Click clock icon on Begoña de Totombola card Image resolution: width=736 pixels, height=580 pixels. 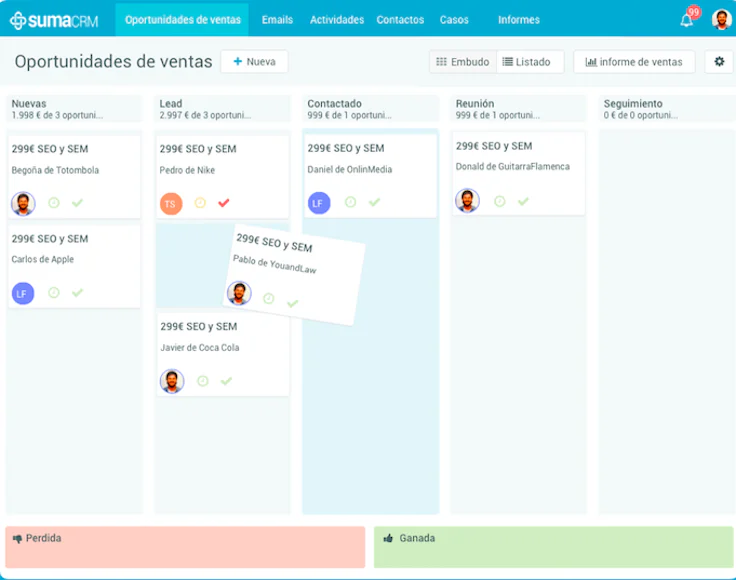pyautogui.click(x=54, y=203)
